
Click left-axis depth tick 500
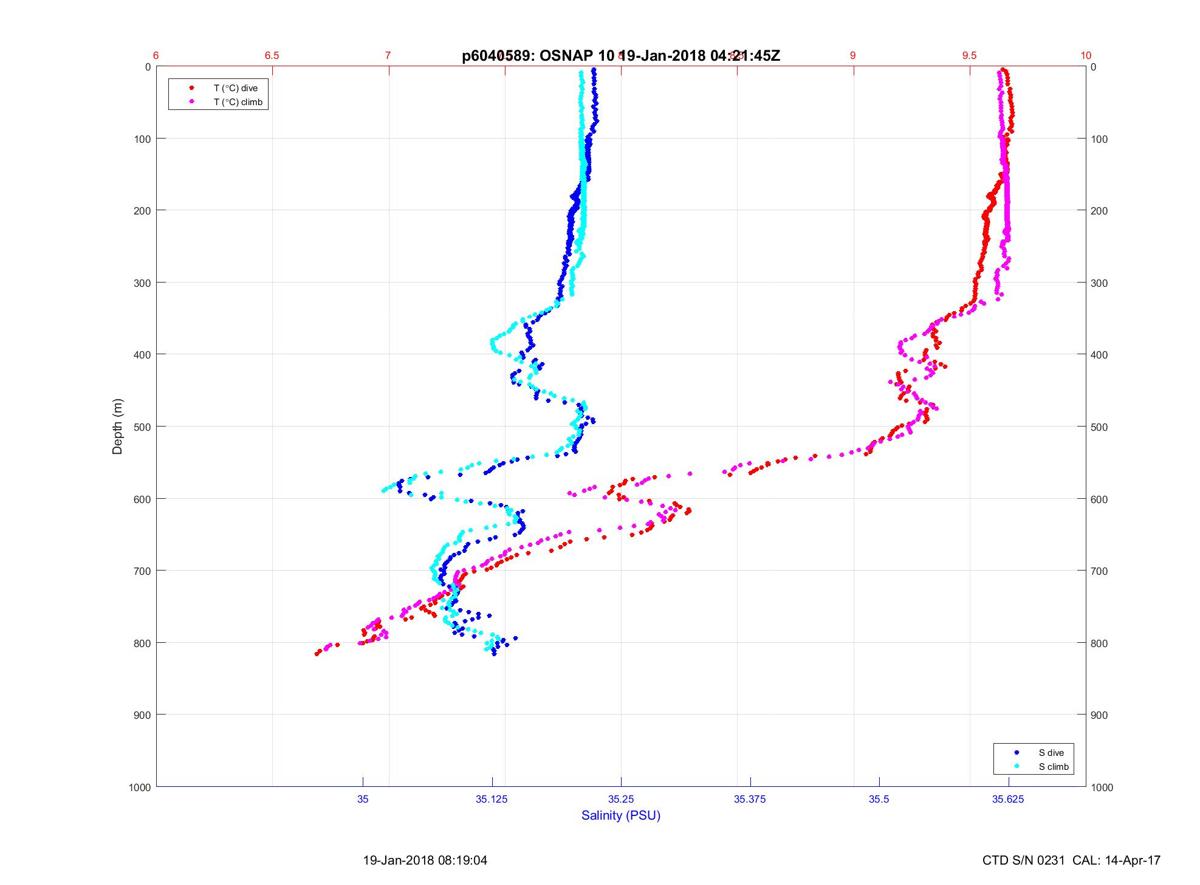142,427
